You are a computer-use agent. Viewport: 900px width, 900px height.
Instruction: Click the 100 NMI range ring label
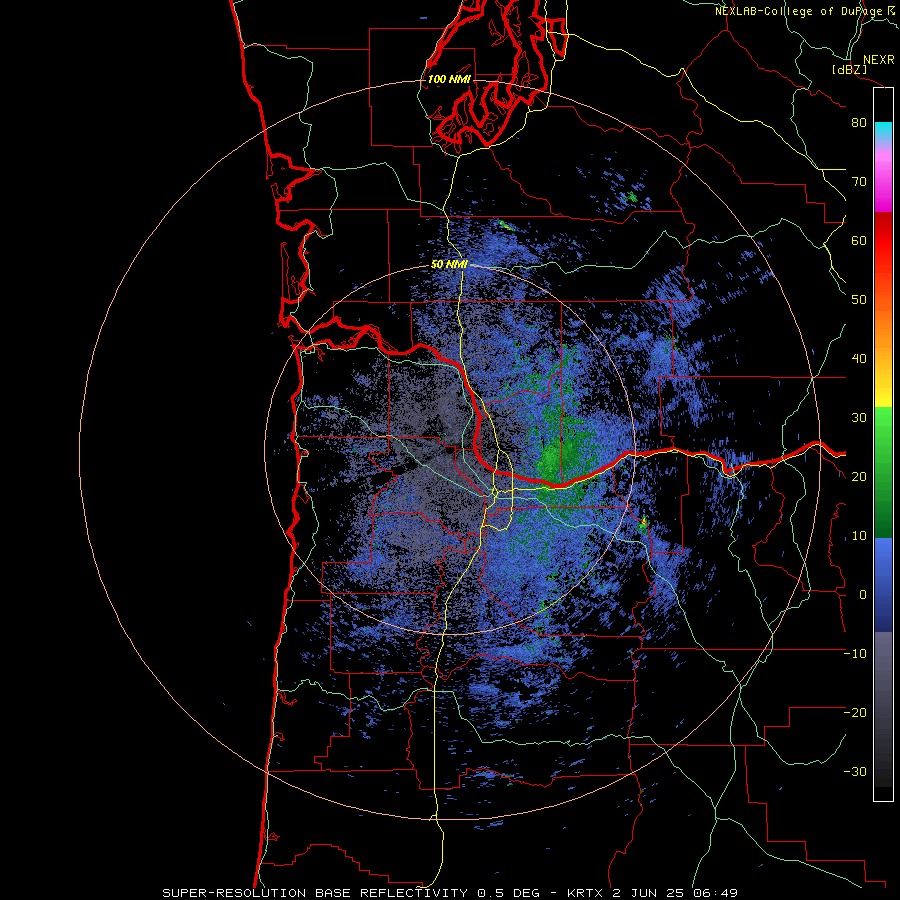pos(449,79)
